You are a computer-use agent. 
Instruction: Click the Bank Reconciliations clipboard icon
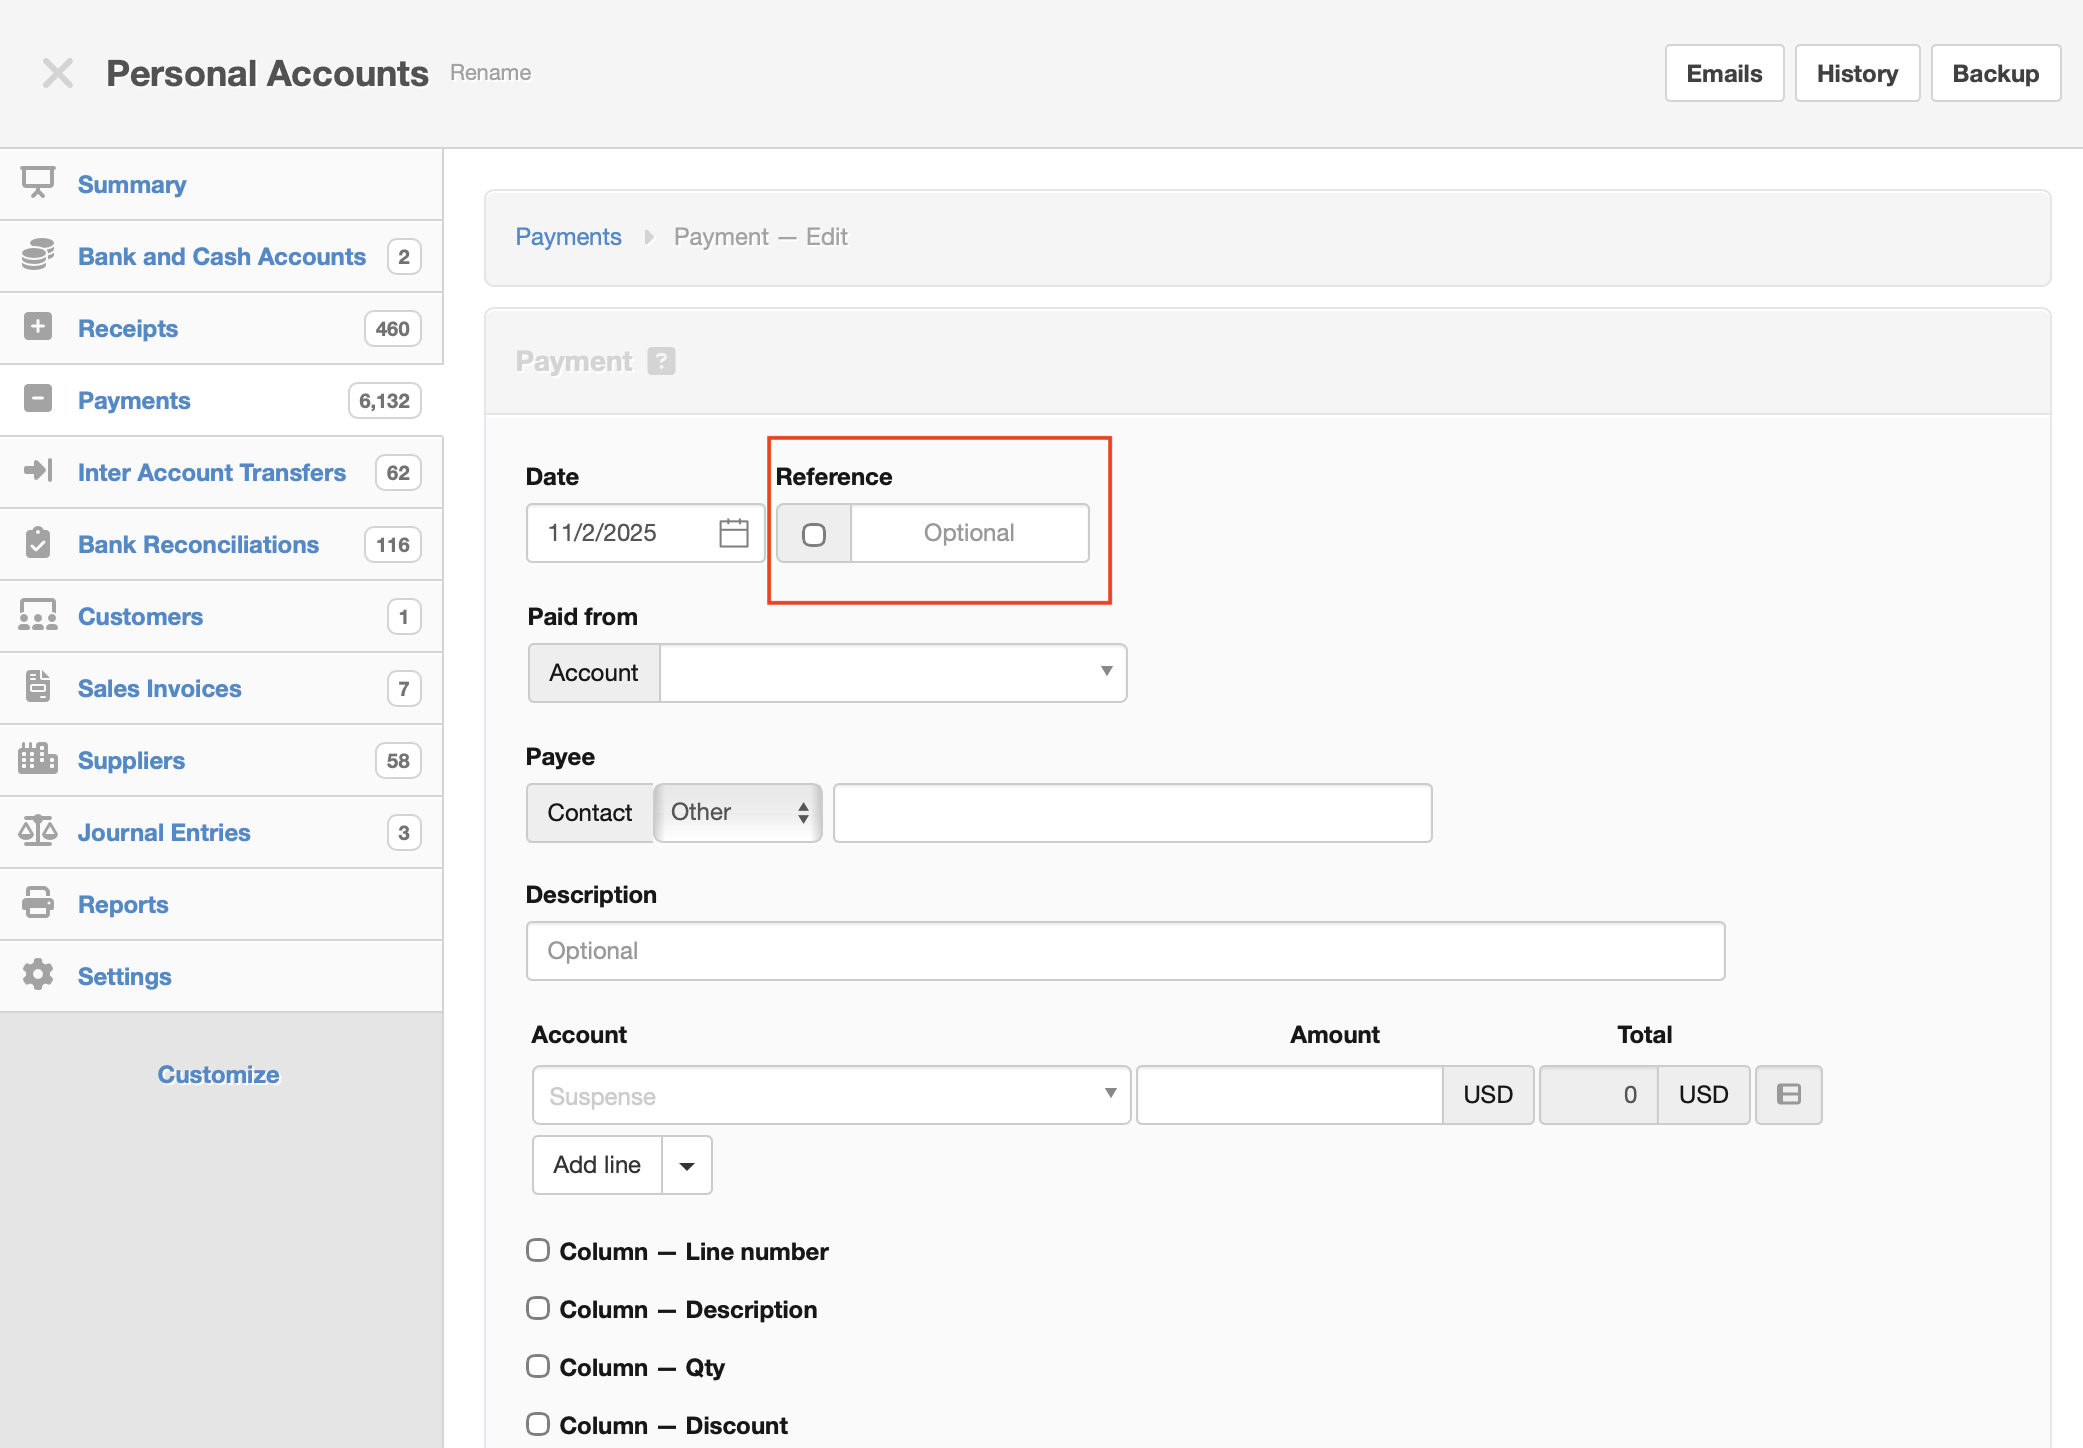pyautogui.click(x=38, y=544)
